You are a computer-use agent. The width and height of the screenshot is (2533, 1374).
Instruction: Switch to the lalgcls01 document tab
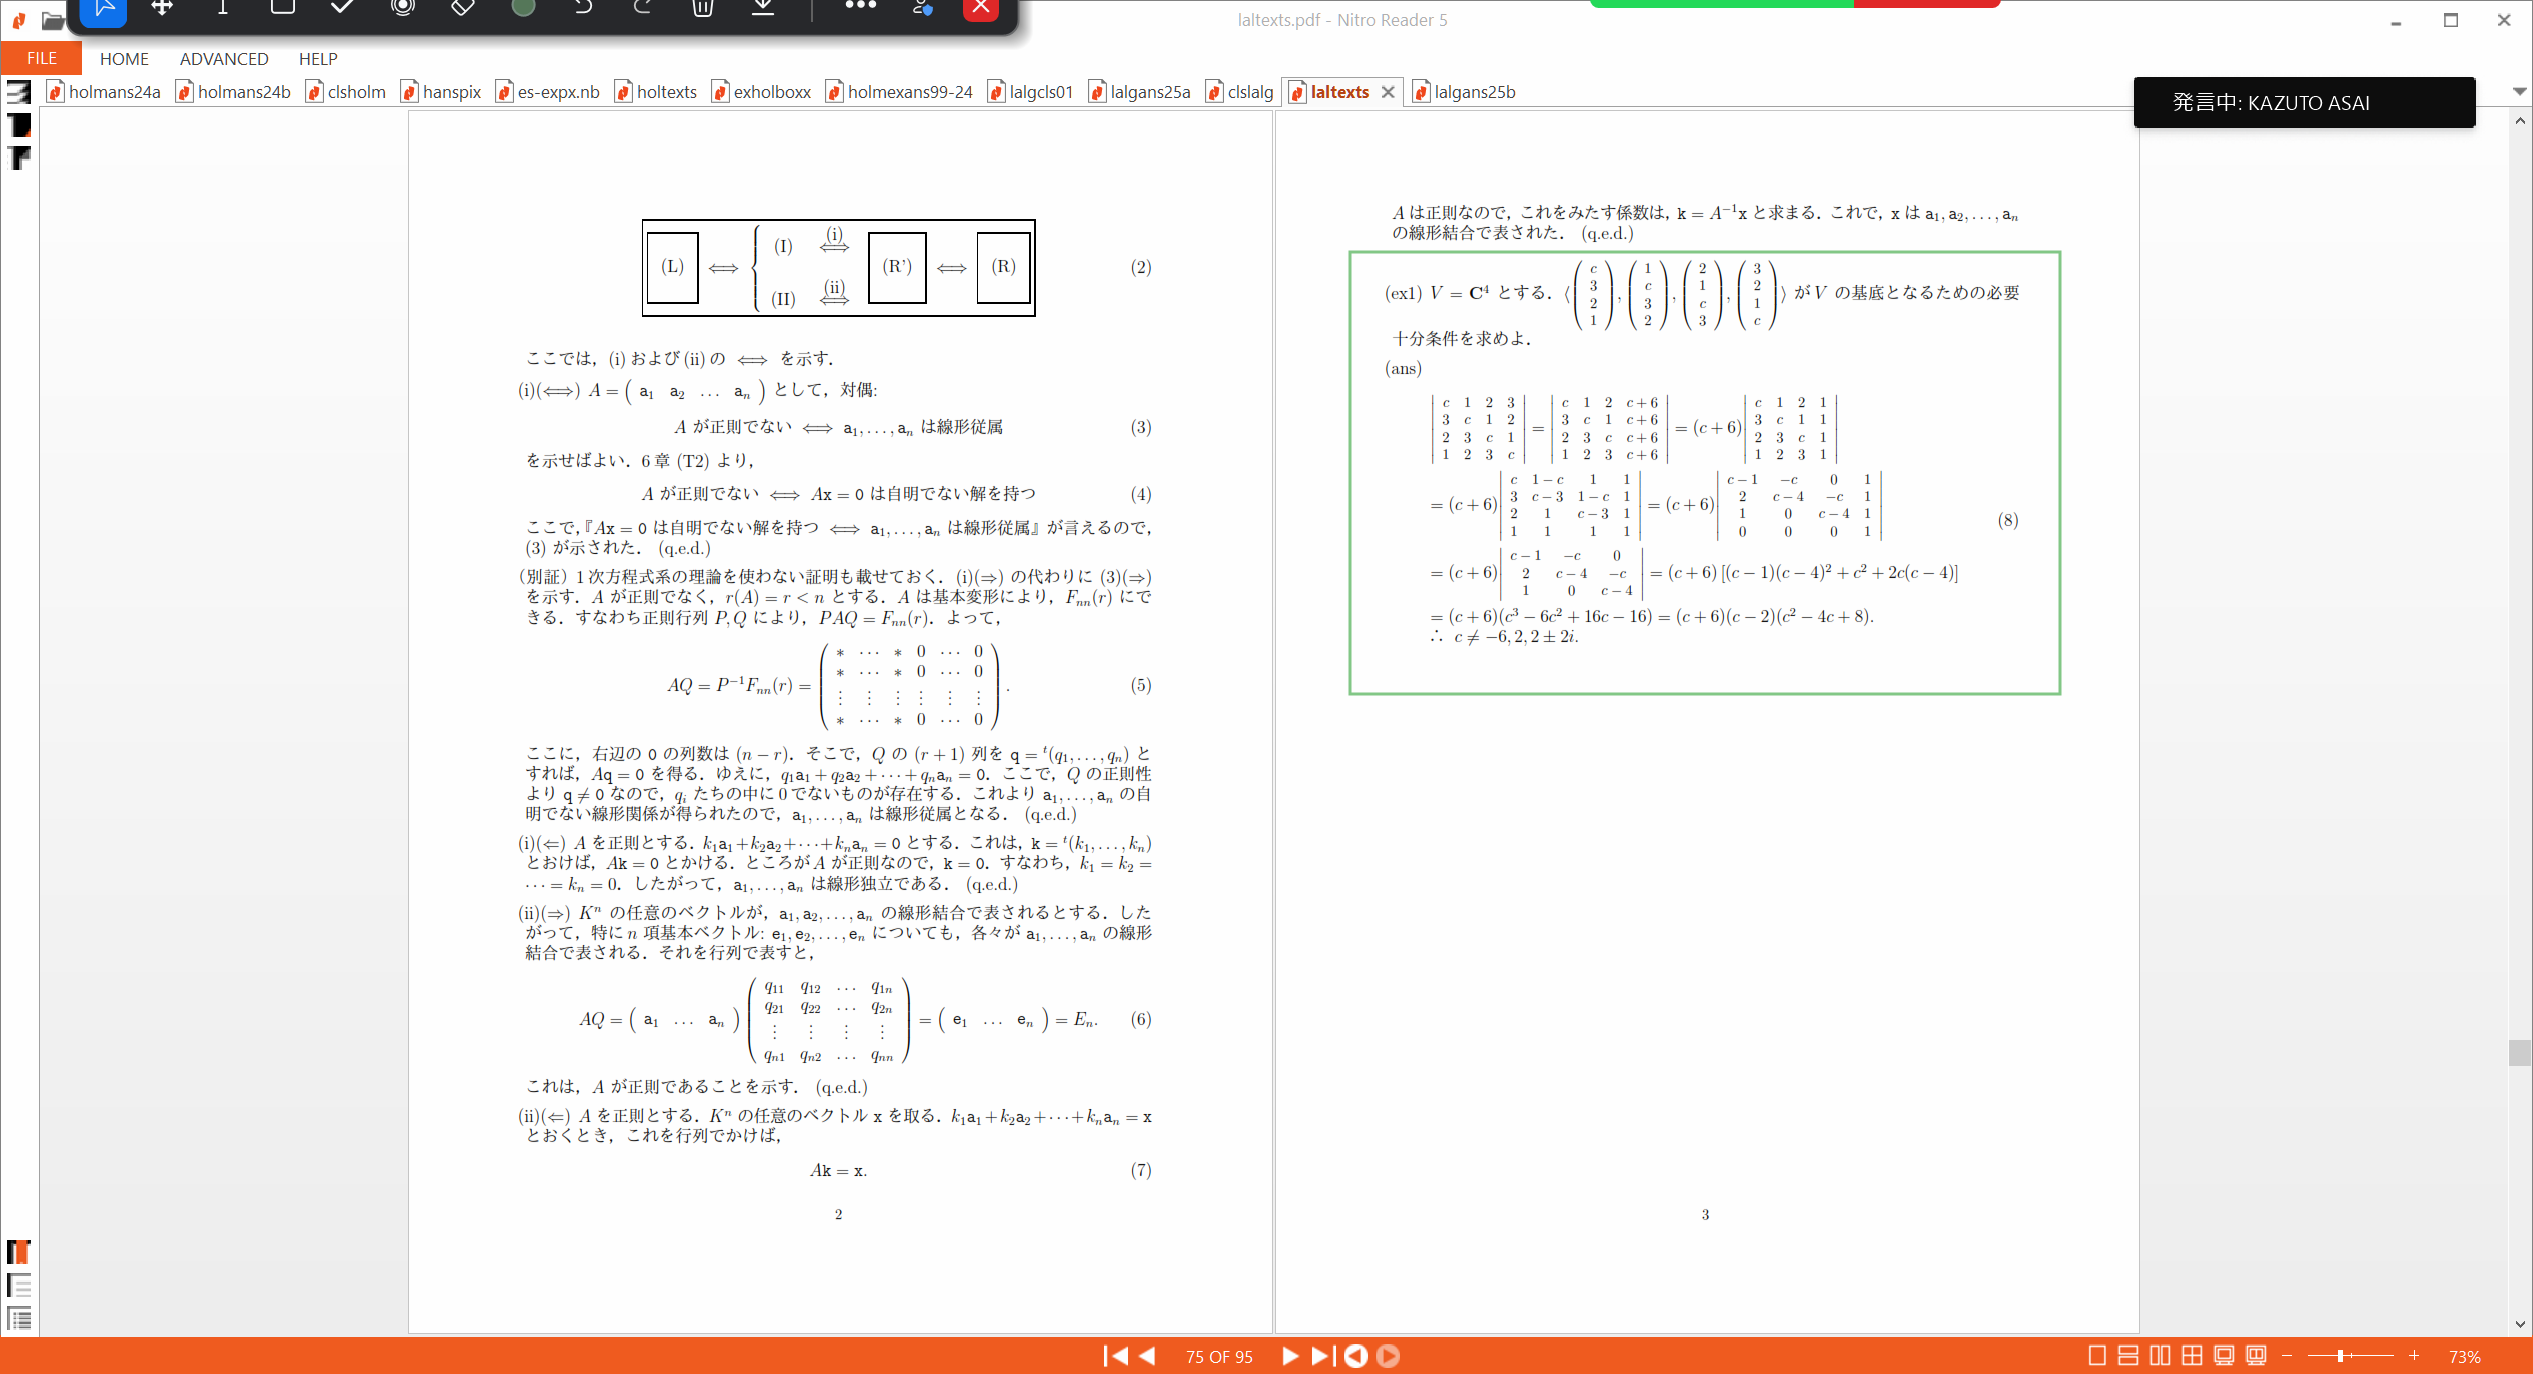pos(1031,92)
